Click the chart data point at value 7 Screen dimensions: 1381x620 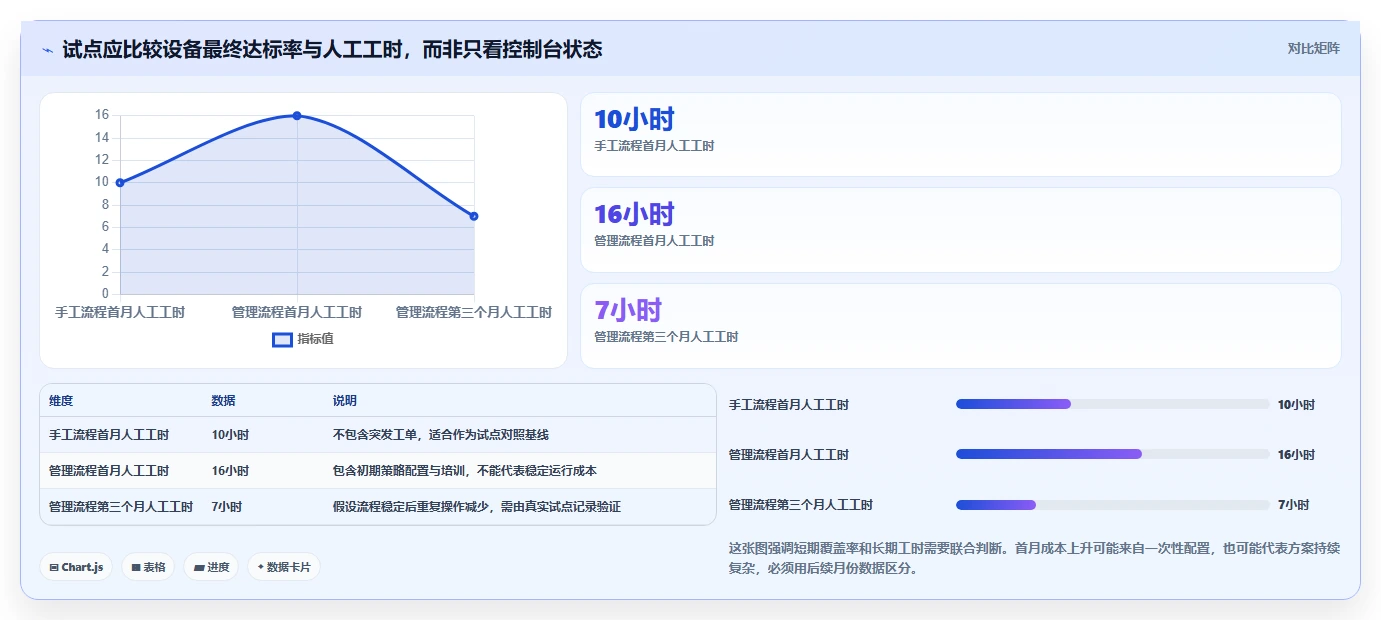pos(474,216)
